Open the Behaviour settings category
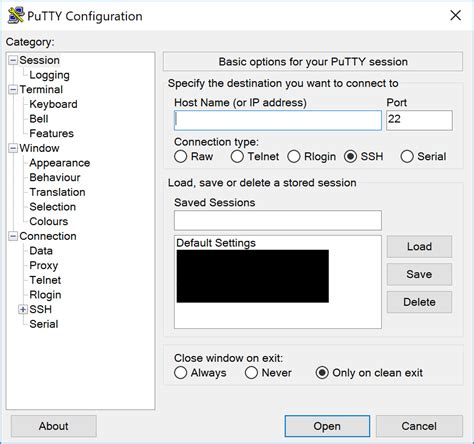Image resolution: width=474 pixels, height=444 pixels. [x=55, y=178]
